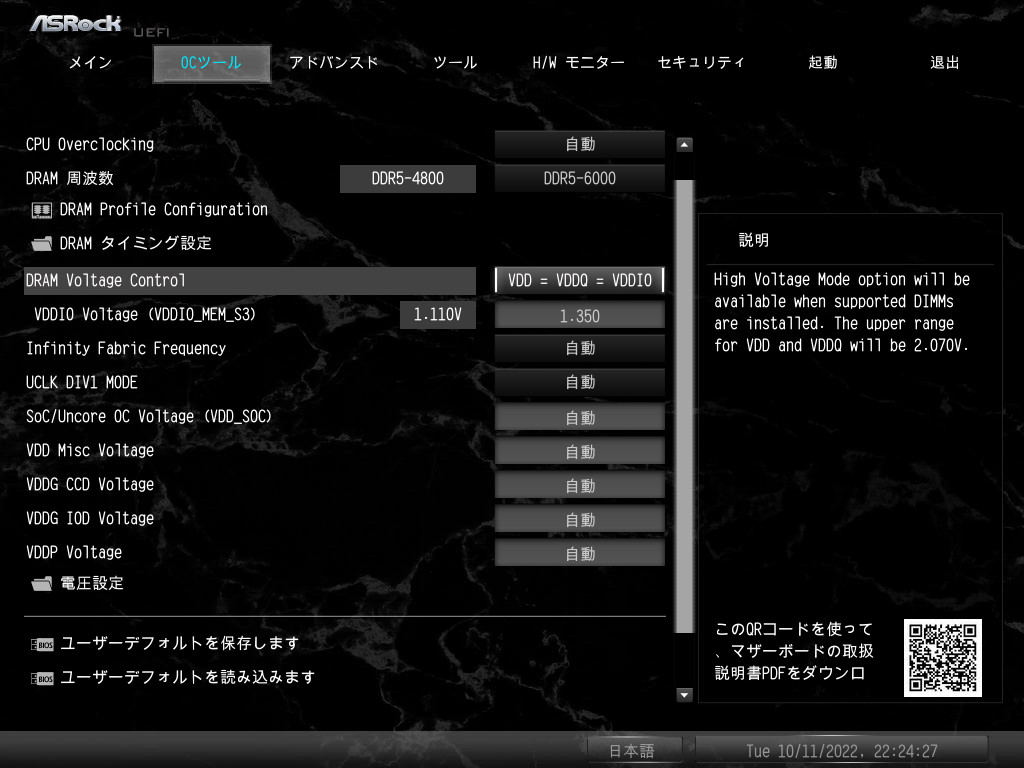
Task: Open UCLK DIV1 MODE 自動 dropdown
Action: click(x=580, y=382)
